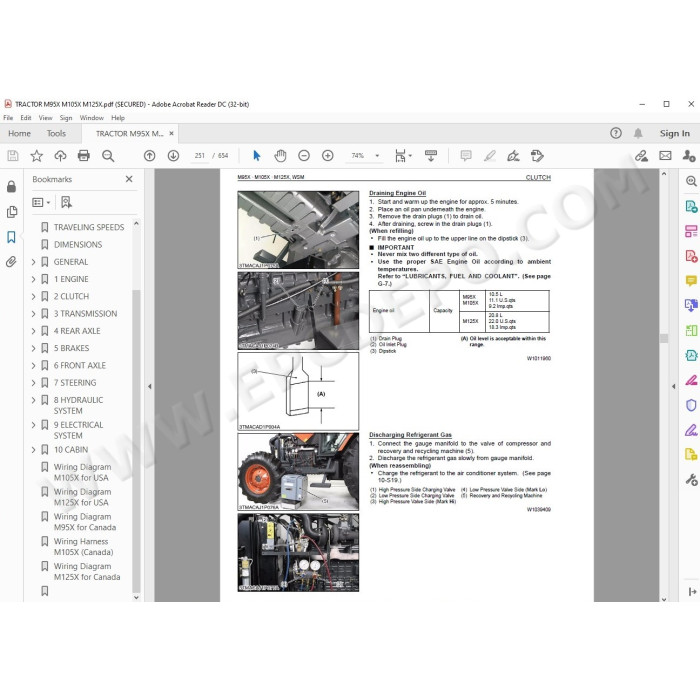The height and width of the screenshot is (700, 700).
Task: Open the Edit menu
Action: 26,118
